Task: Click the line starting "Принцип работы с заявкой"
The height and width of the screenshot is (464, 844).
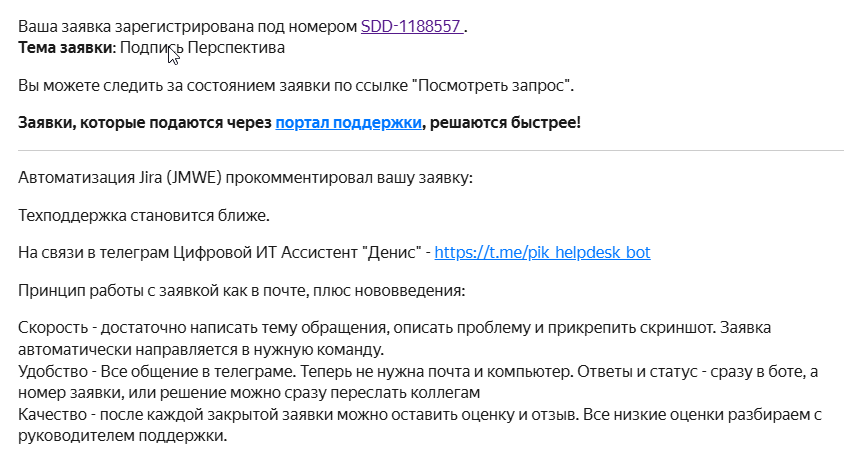Action: (x=240, y=291)
